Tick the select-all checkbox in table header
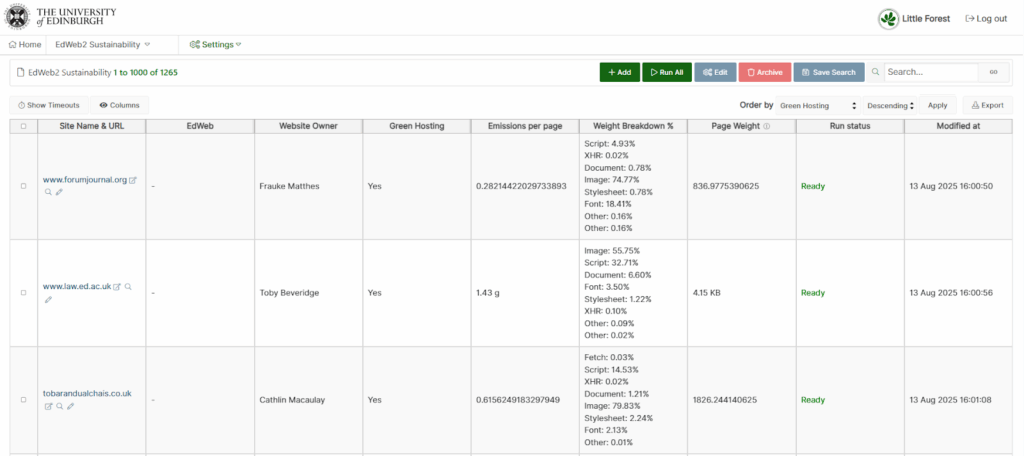This screenshot has width=1024, height=456. pyautogui.click(x=23, y=126)
